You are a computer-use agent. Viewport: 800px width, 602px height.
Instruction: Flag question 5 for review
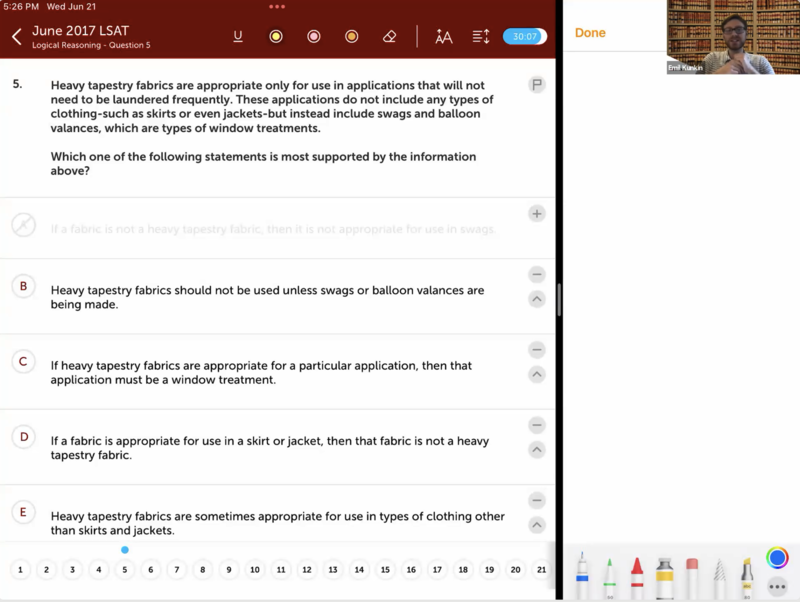coord(537,85)
